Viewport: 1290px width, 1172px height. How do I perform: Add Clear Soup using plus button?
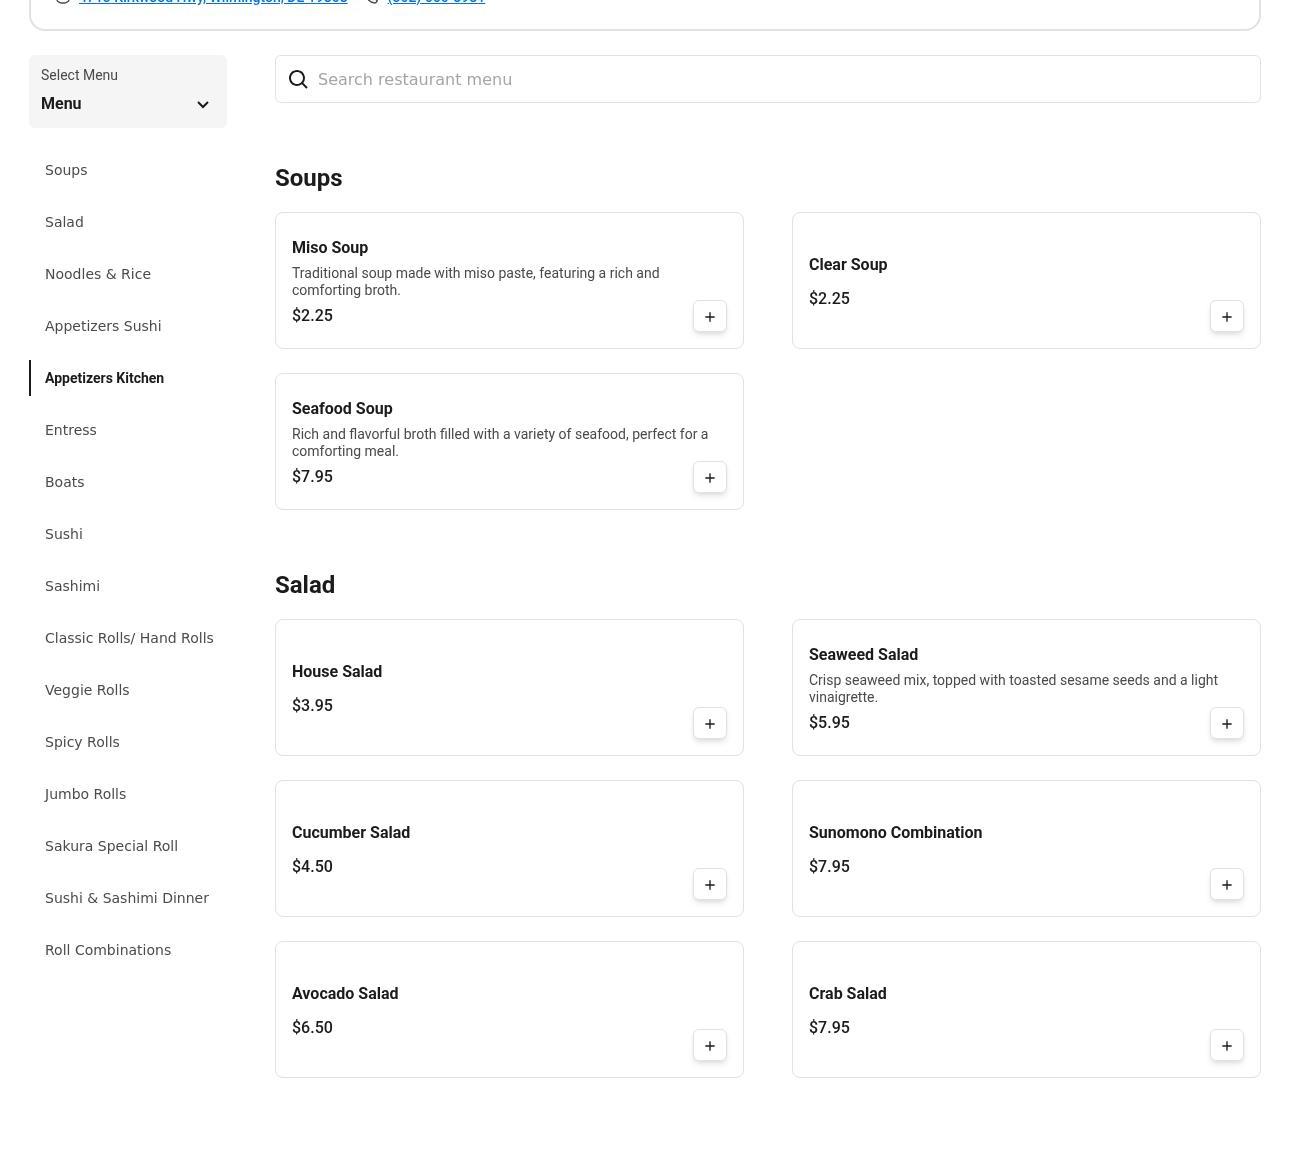tap(1226, 317)
